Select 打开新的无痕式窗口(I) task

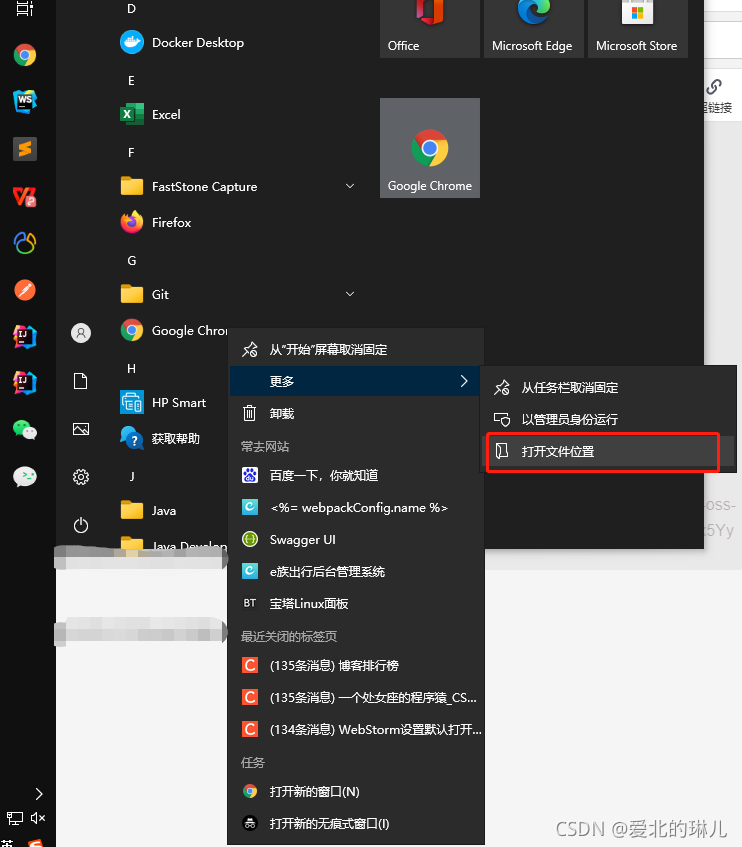click(355, 823)
